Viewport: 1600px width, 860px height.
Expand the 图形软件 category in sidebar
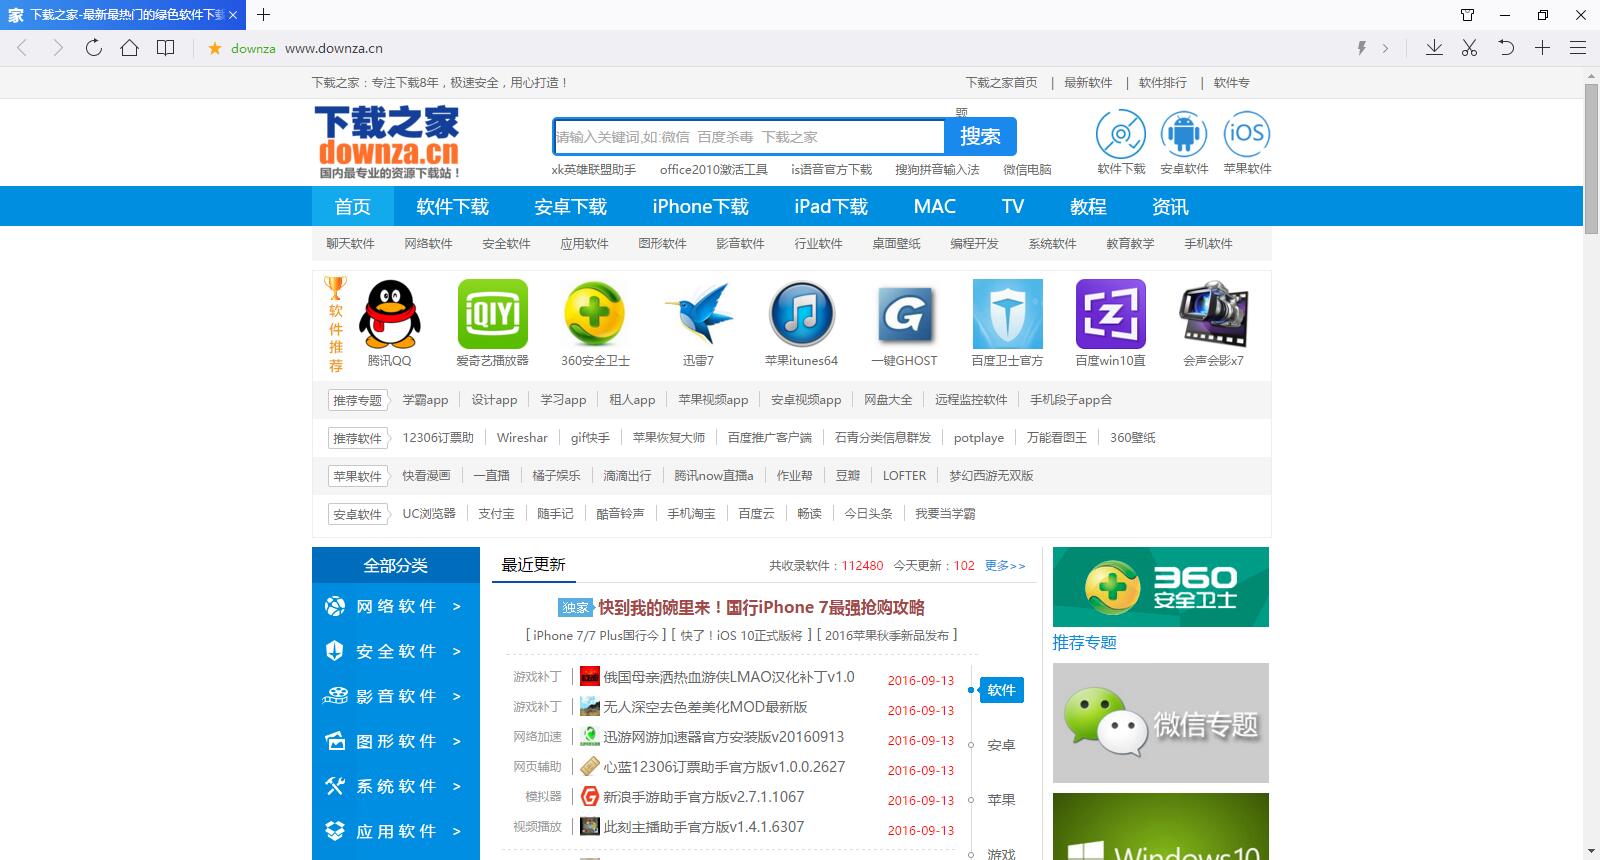coord(396,741)
